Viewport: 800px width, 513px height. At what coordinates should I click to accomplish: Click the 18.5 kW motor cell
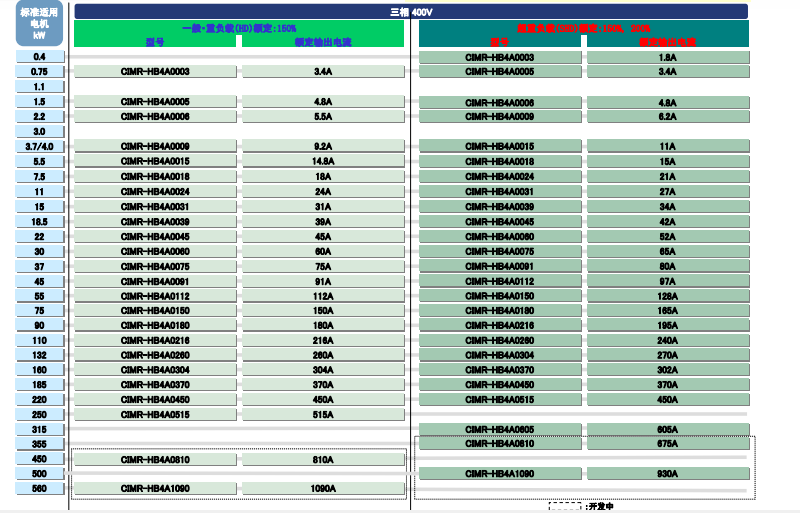pos(40,221)
